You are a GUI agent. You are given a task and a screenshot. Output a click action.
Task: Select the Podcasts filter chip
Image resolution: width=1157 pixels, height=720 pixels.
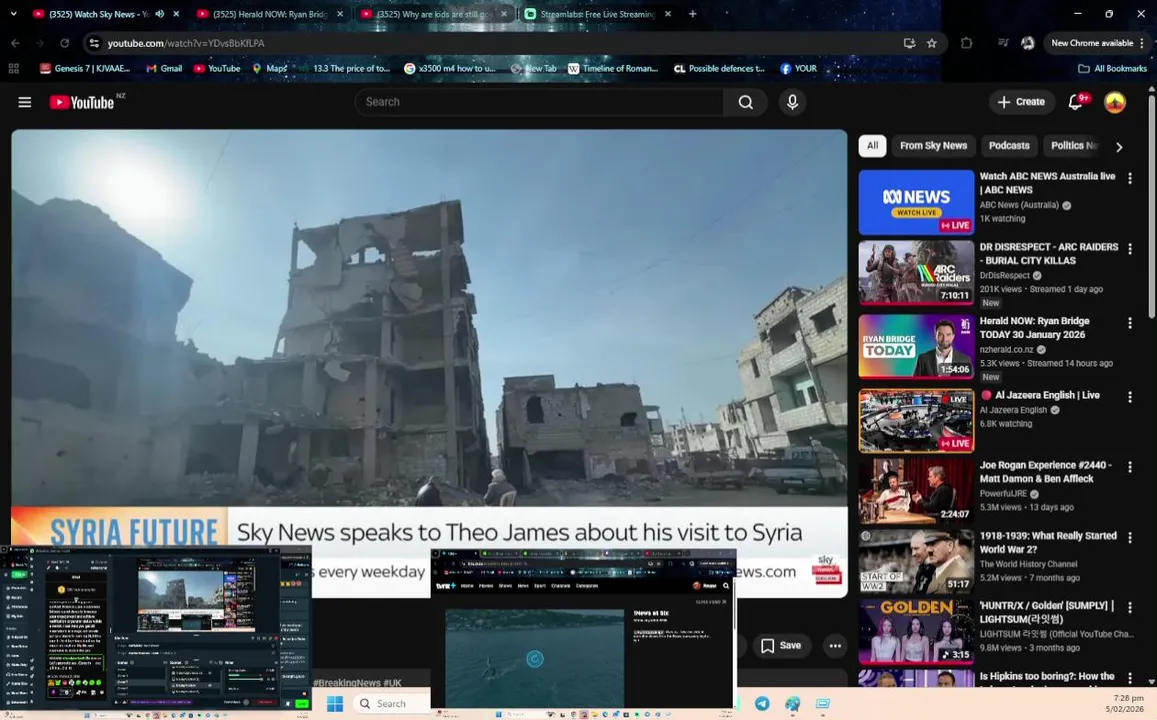(1009, 145)
